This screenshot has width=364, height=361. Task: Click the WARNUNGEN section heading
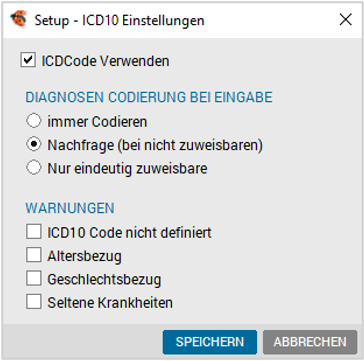(x=70, y=208)
